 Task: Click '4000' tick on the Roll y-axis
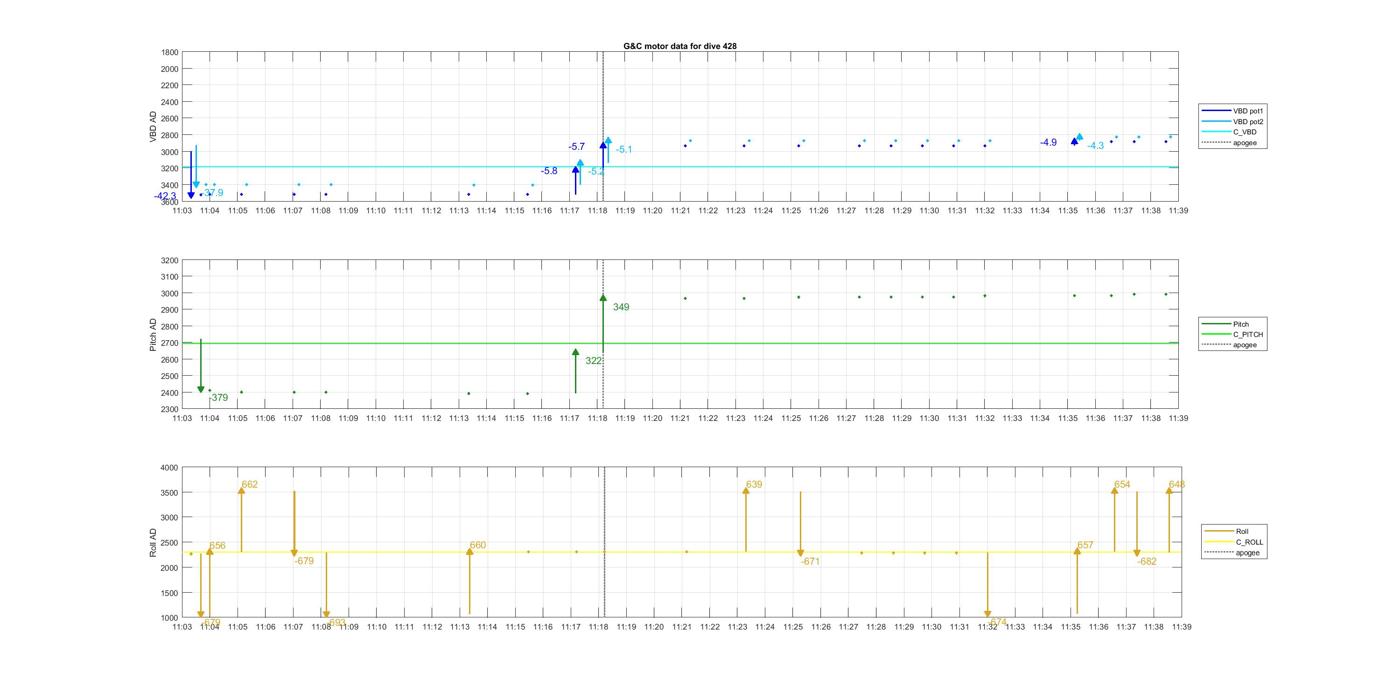click(169, 468)
